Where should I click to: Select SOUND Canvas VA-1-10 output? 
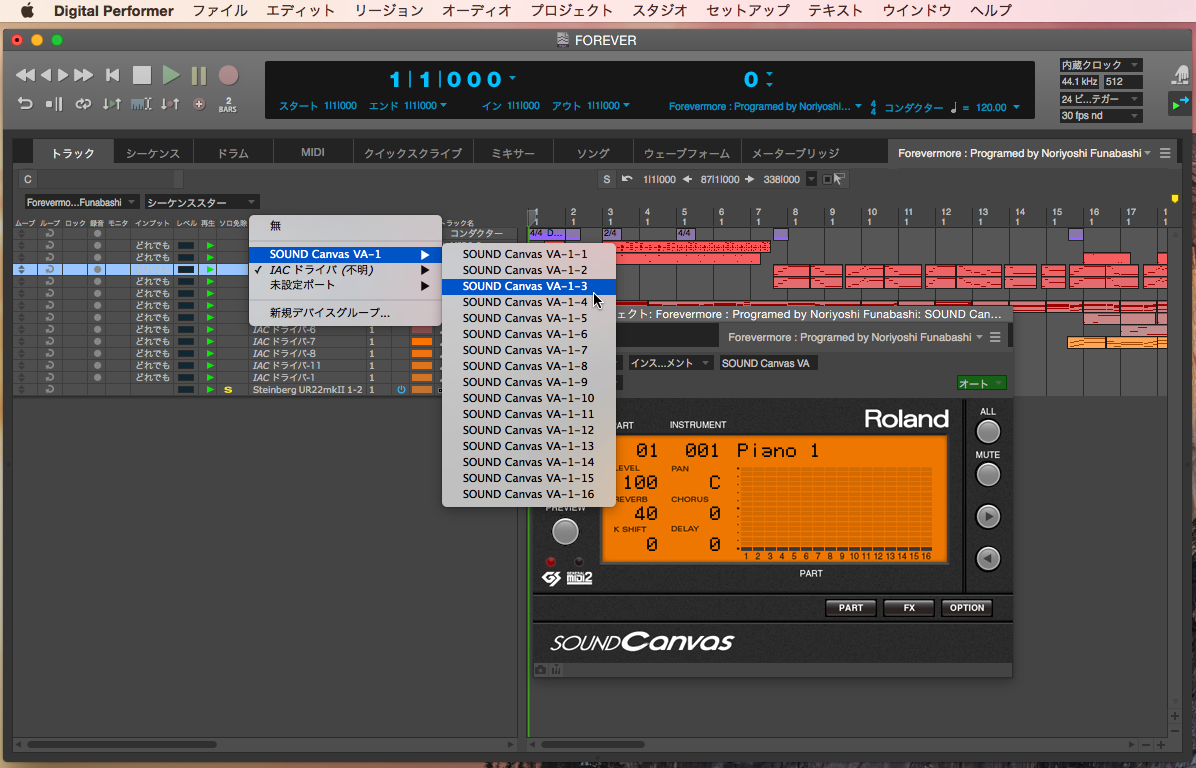coord(529,398)
